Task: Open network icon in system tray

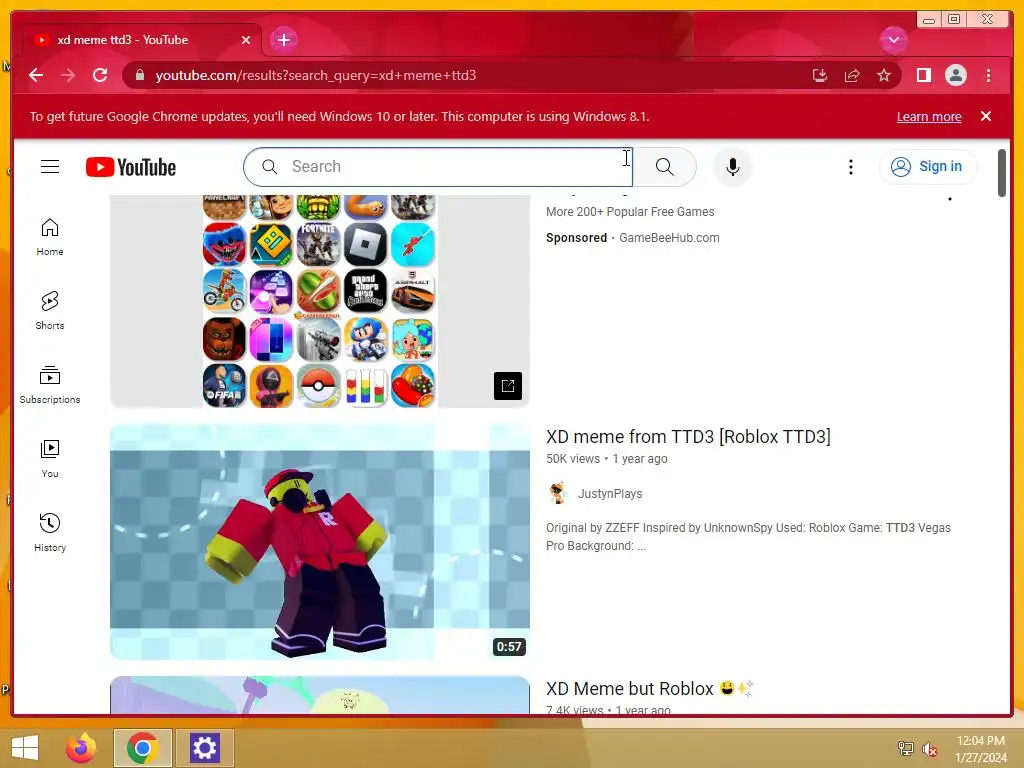Action: pyautogui.click(x=905, y=748)
